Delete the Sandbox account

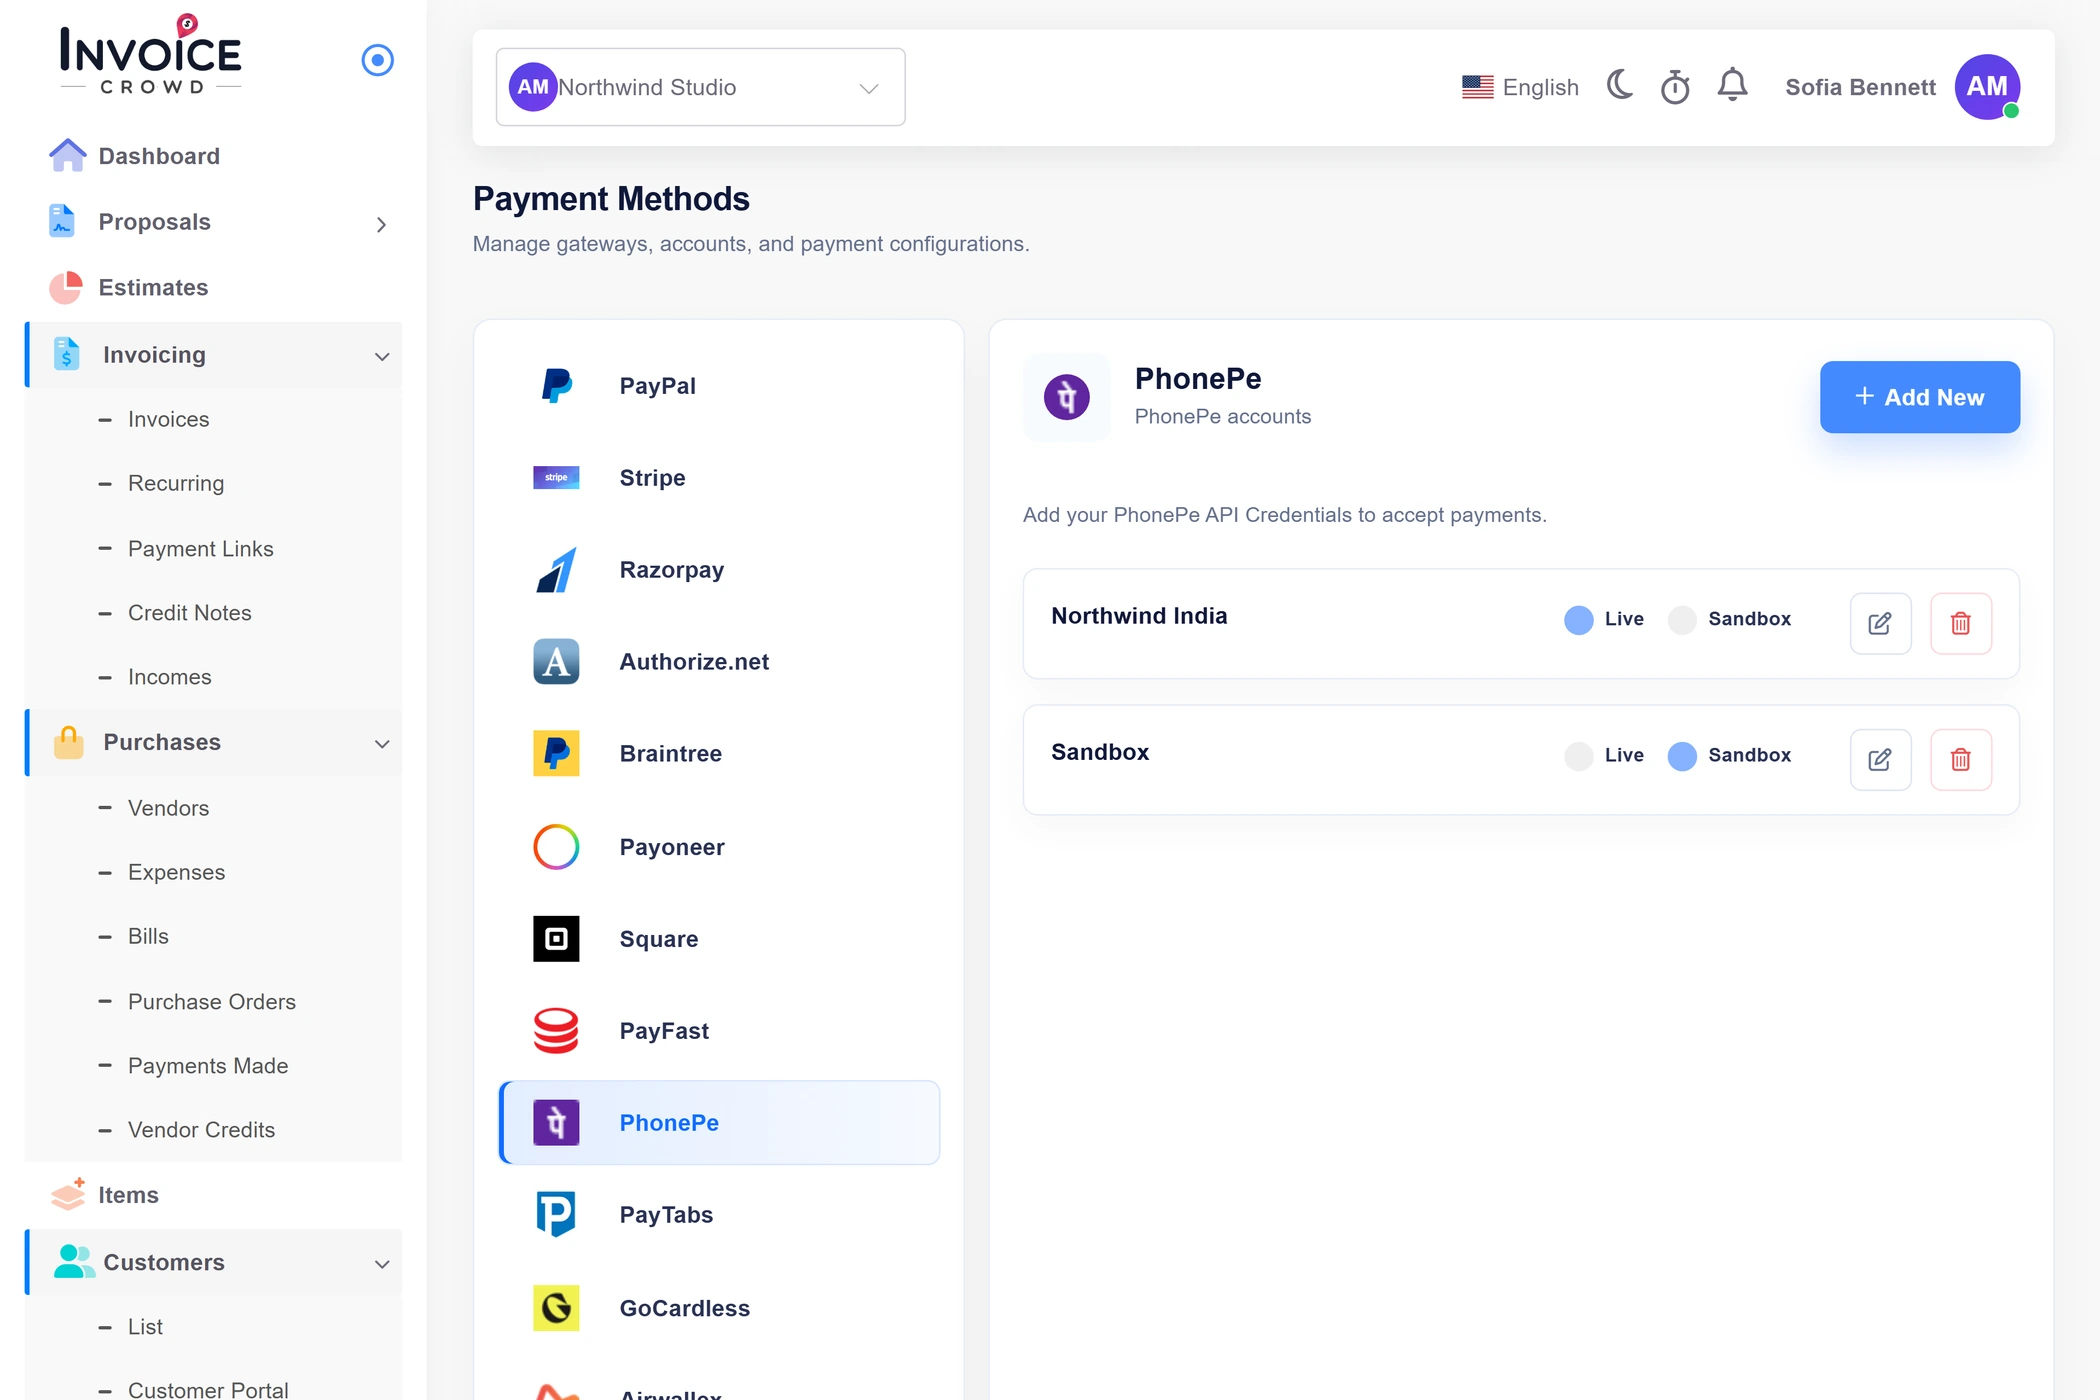coord(1960,759)
